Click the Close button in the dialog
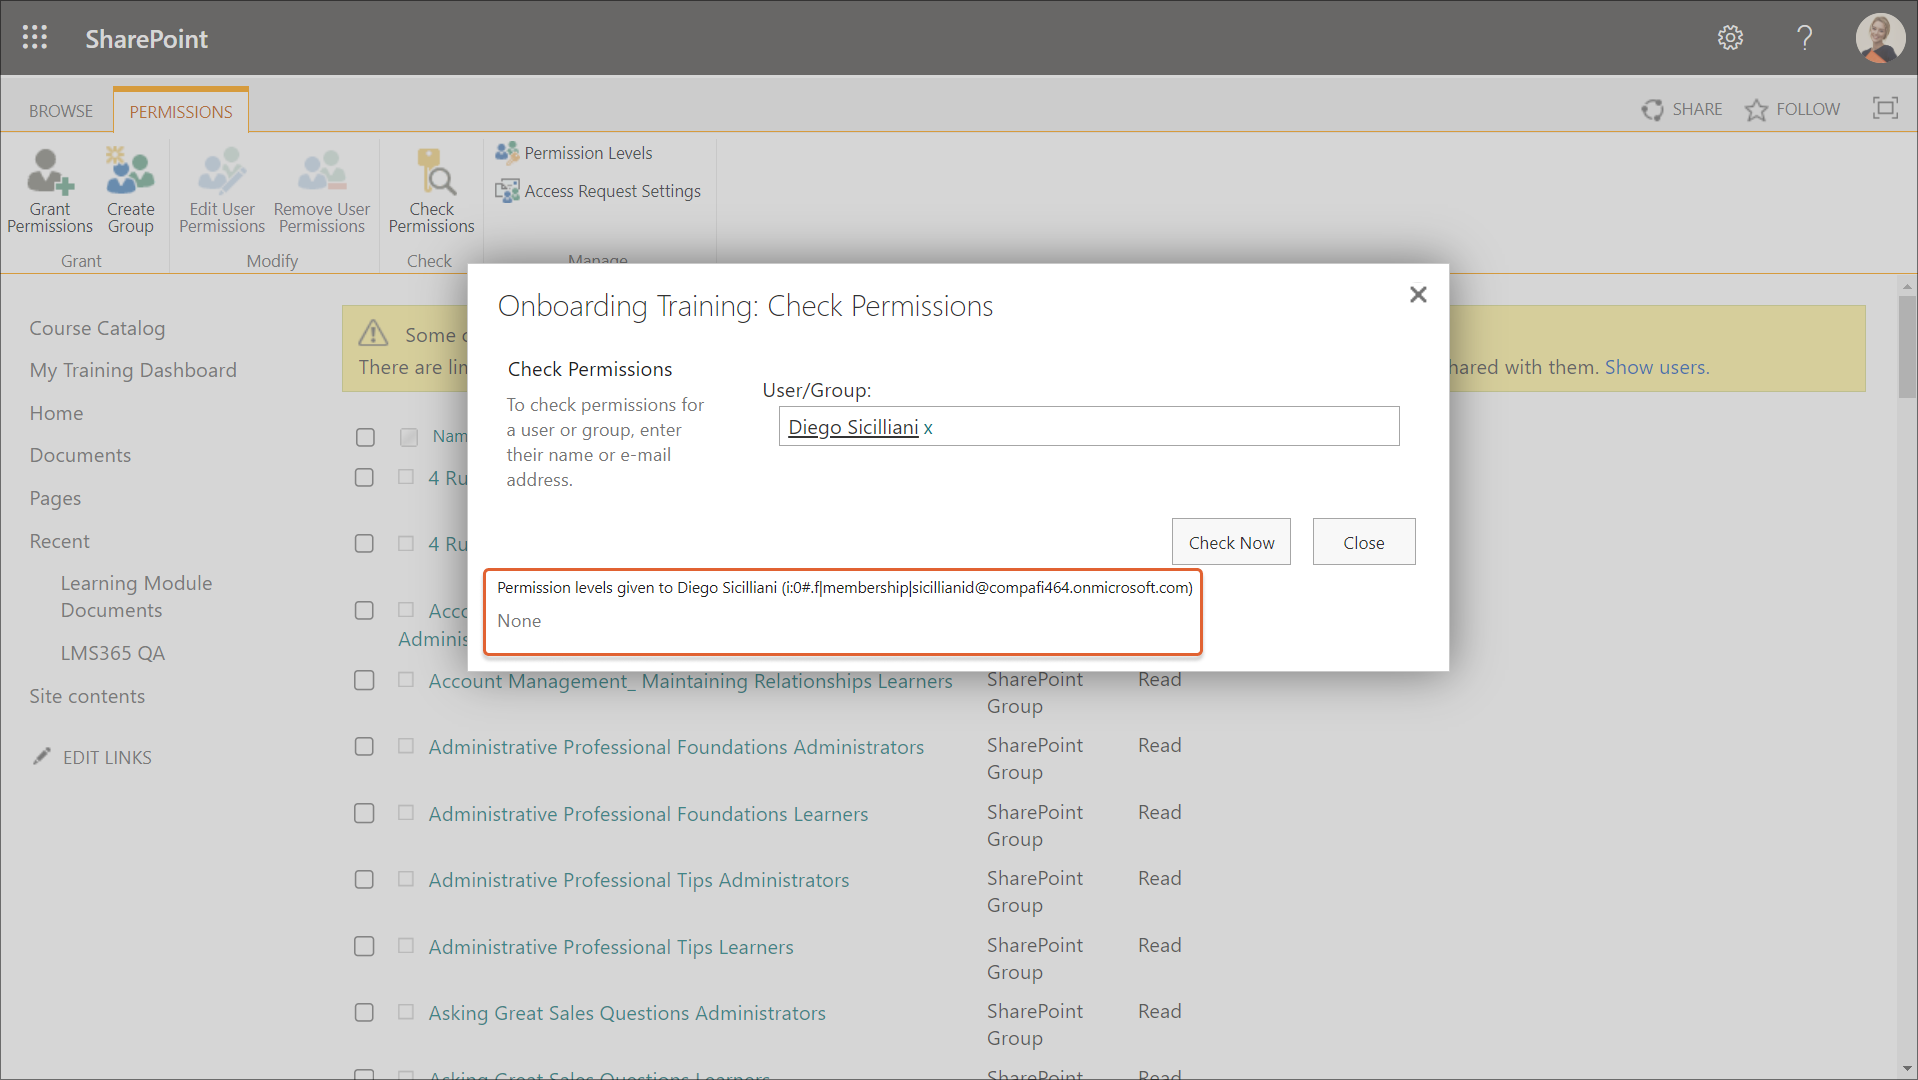 click(x=1363, y=542)
